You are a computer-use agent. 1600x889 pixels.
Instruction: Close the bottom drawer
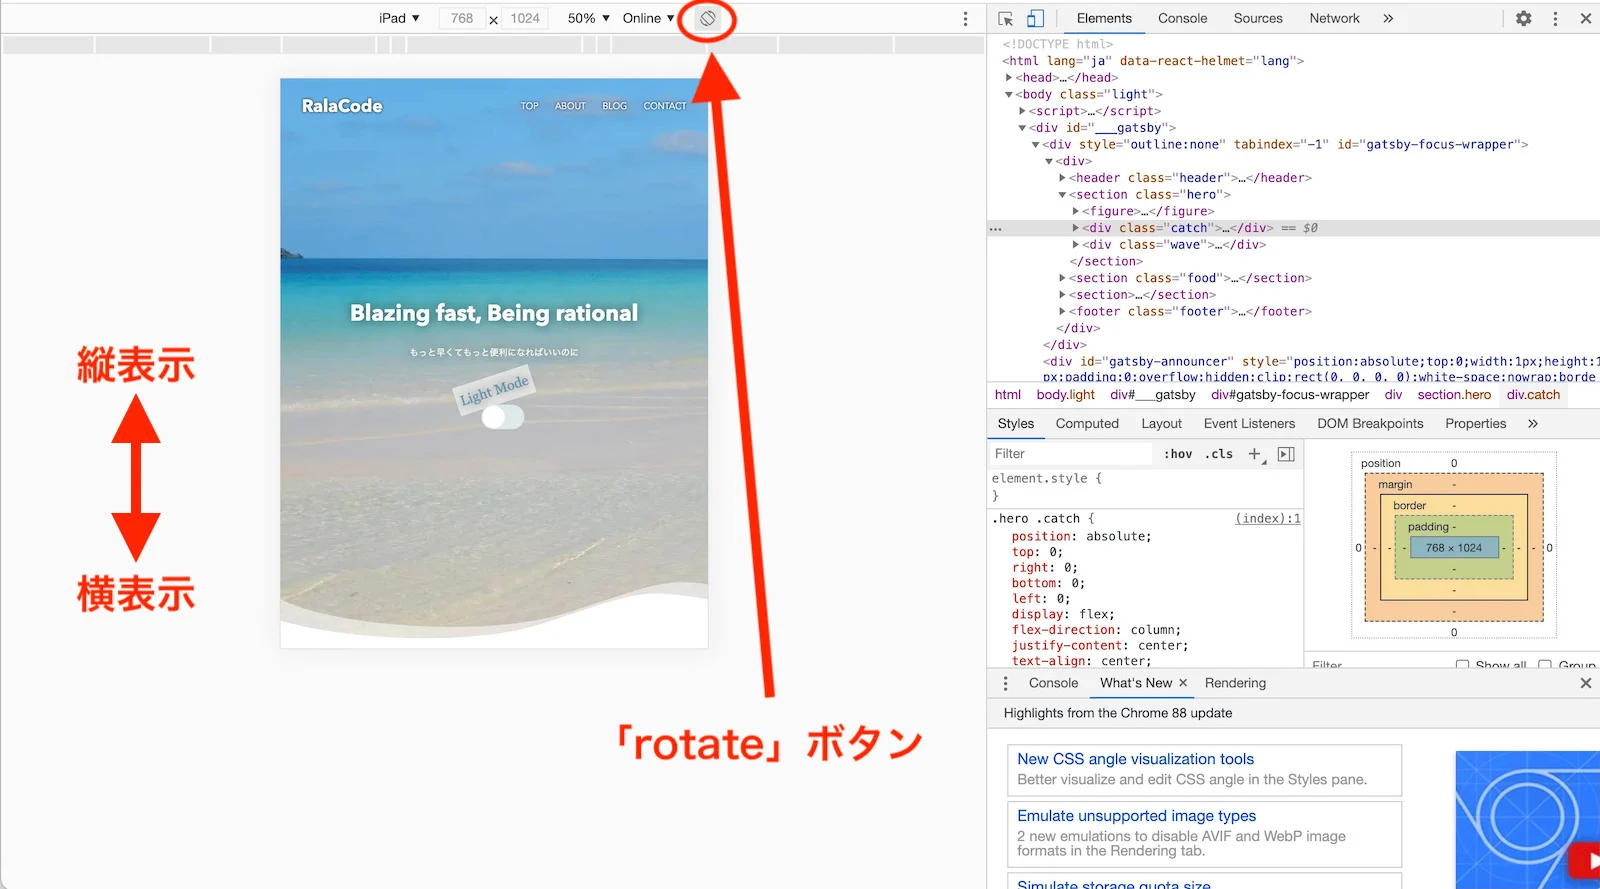tap(1586, 683)
